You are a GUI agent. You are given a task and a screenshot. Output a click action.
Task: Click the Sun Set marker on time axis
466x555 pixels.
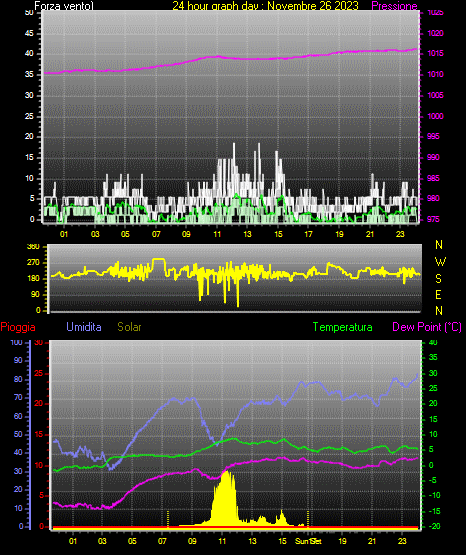308,541
